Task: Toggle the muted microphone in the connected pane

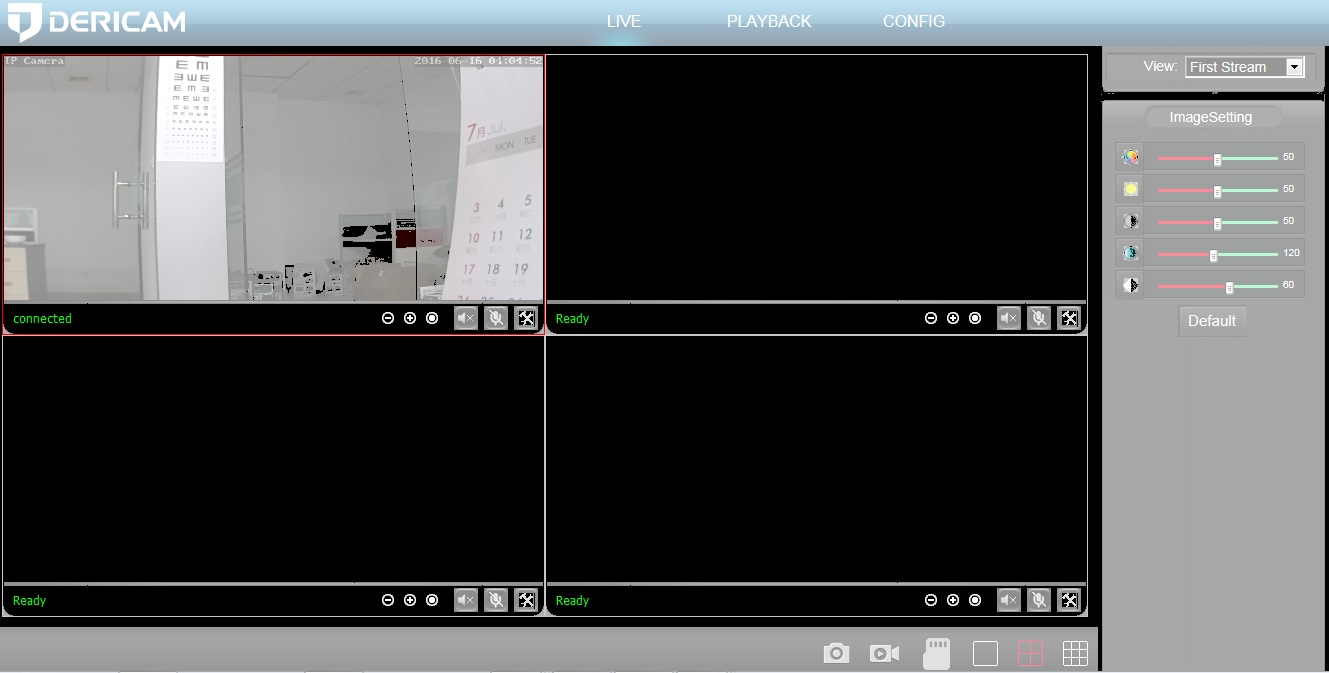Action: [x=496, y=318]
